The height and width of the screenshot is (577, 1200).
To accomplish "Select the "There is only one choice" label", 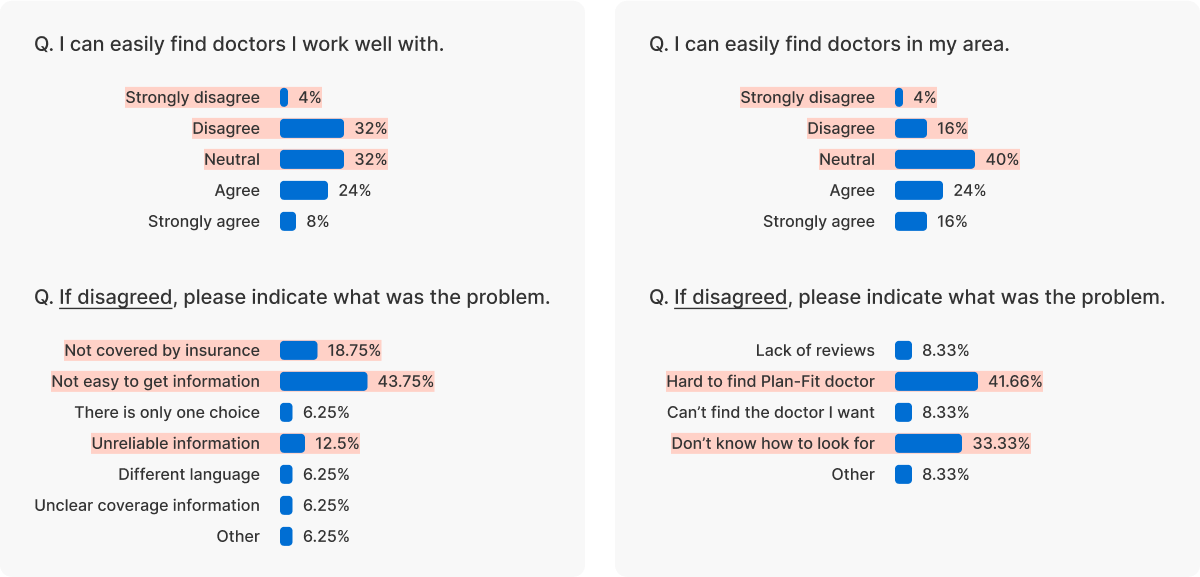I will point(167,412).
